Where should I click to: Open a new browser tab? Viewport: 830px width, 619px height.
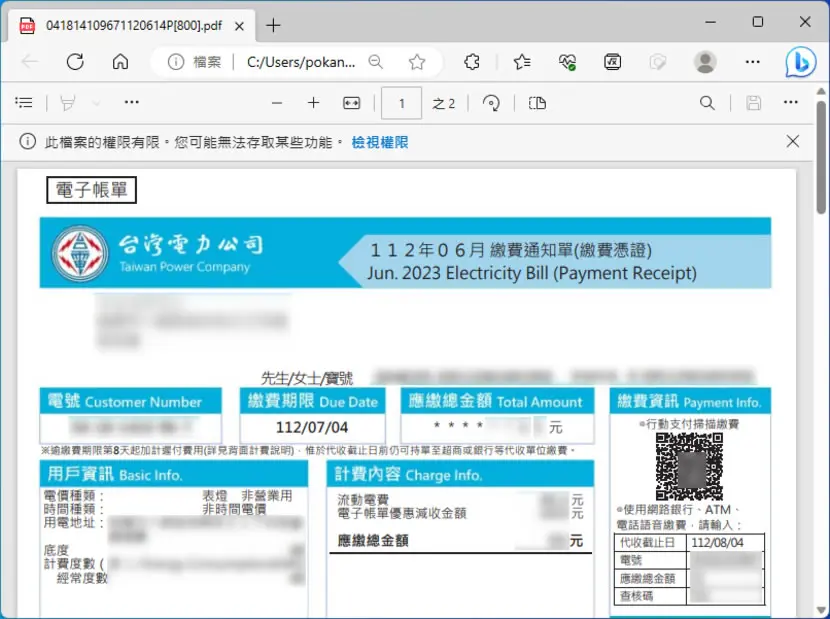click(273, 25)
